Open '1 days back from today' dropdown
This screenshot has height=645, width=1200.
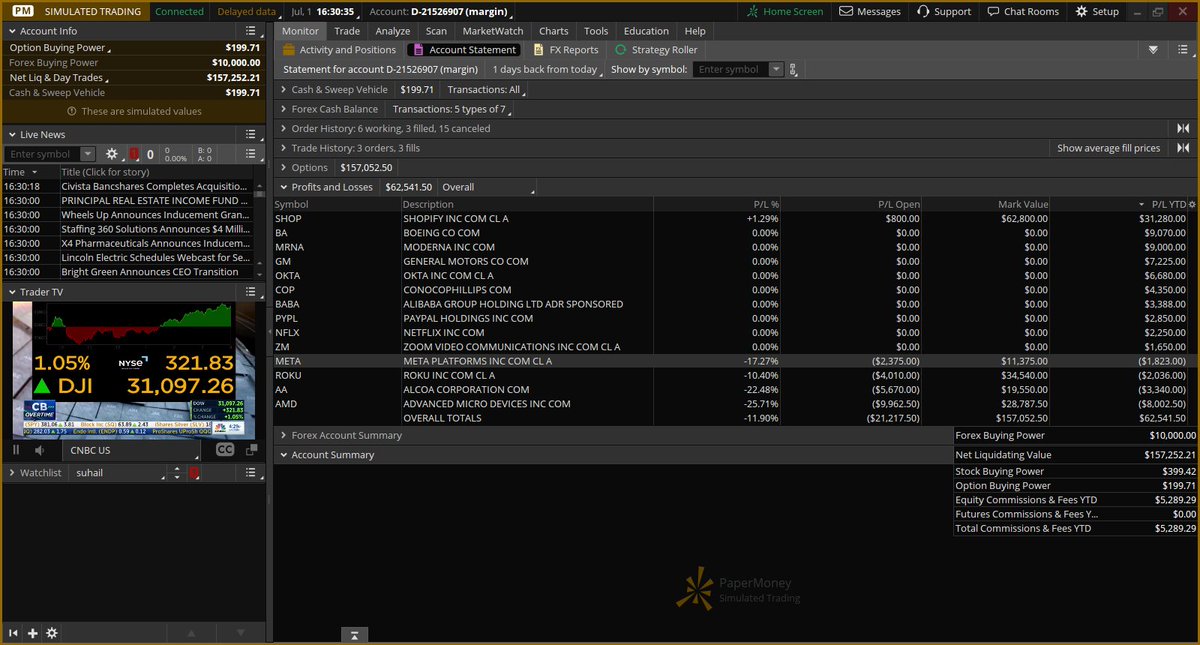click(x=547, y=70)
